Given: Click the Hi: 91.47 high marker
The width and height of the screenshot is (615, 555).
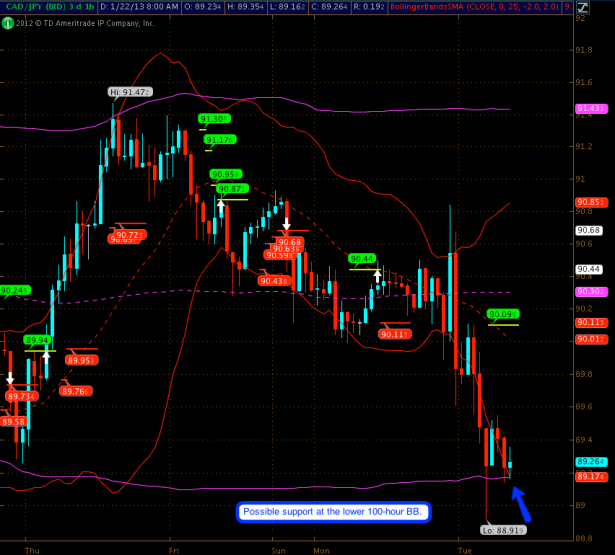Looking at the screenshot, I should 130,92.
